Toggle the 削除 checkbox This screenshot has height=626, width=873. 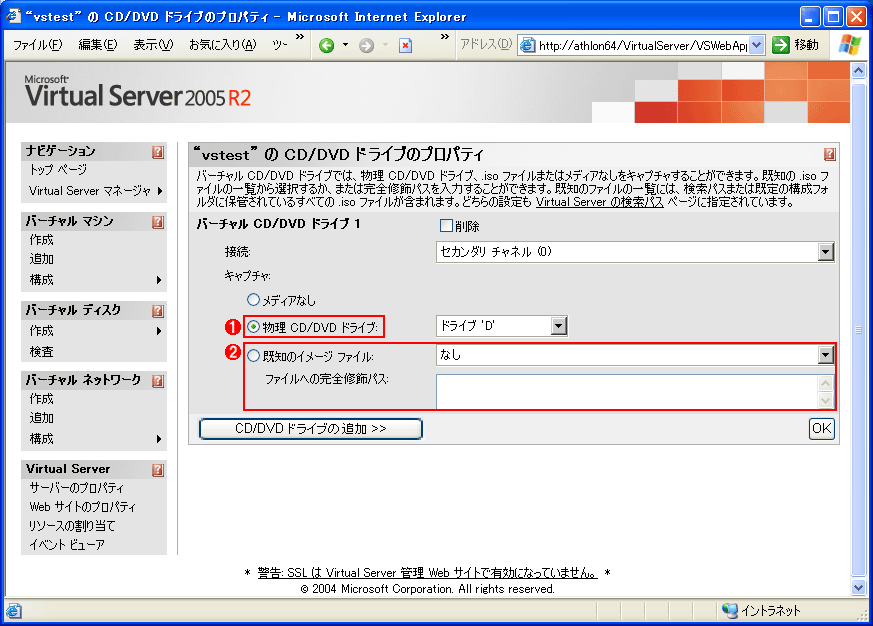click(446, 226)
